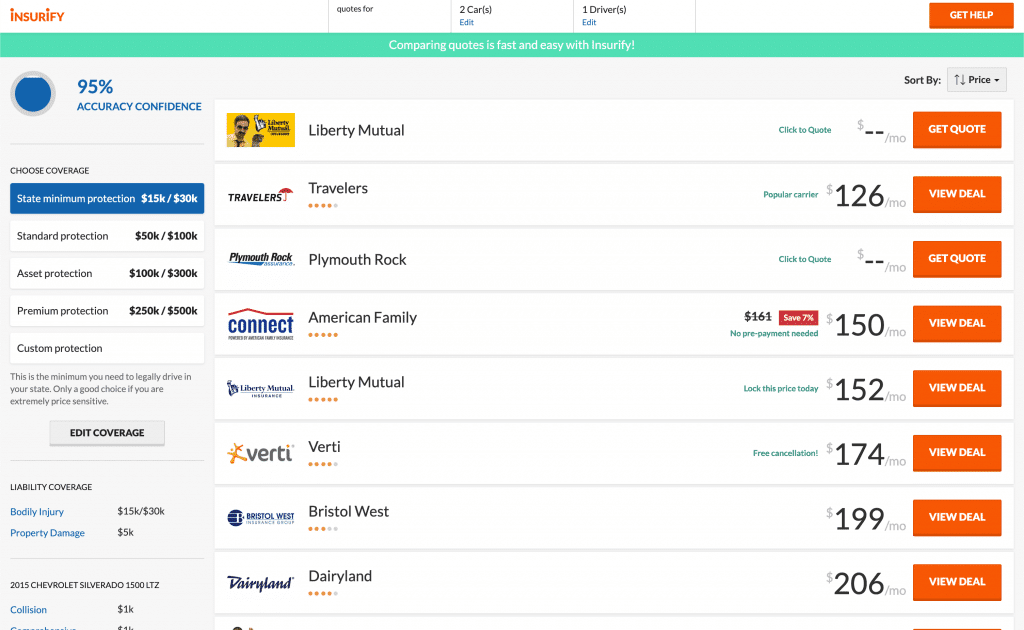Screen dimensions: 1024x630
Task: Open the Property Damage coverage link
Action: 47,533
